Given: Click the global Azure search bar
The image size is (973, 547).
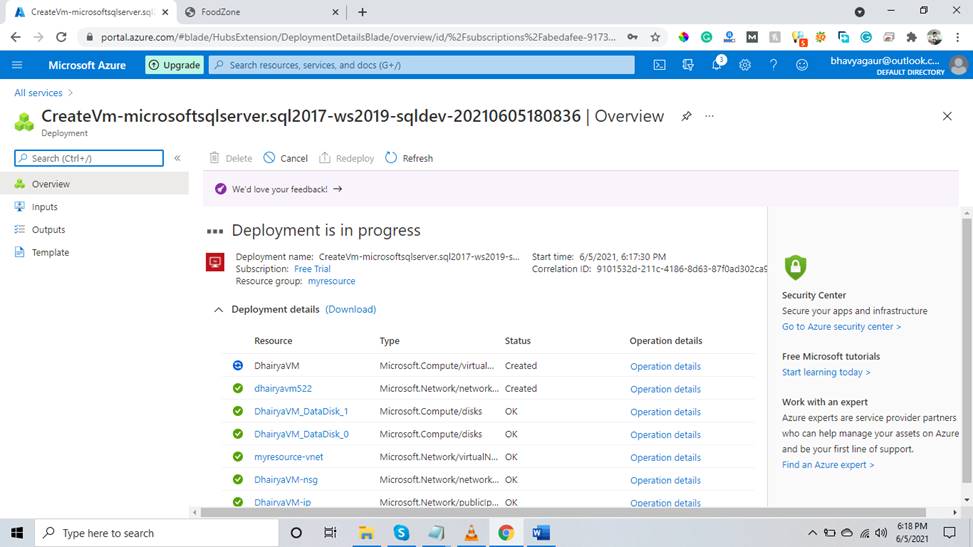Looking at the screenshot, I should coord(421,65).
